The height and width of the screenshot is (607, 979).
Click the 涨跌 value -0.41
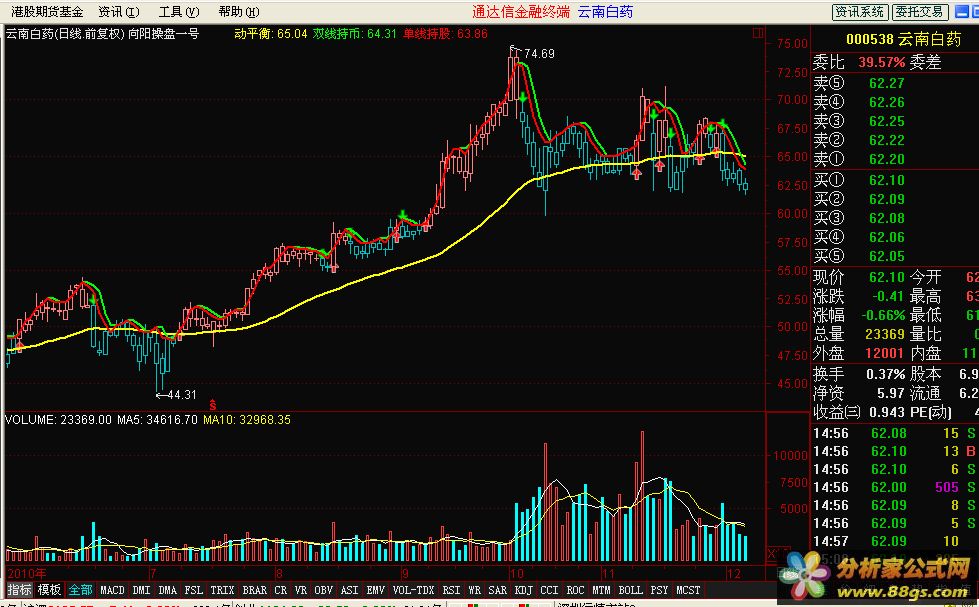click(x=889, y=296)
